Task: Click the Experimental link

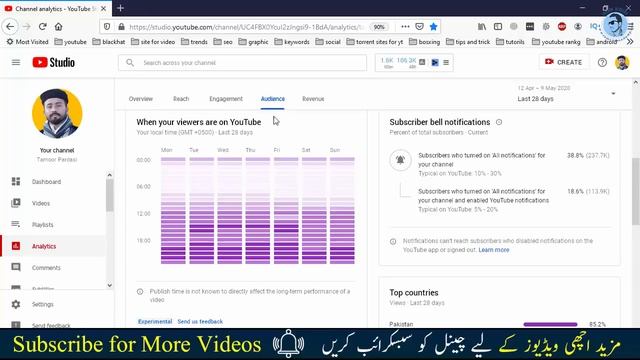Action: (155, 322)
